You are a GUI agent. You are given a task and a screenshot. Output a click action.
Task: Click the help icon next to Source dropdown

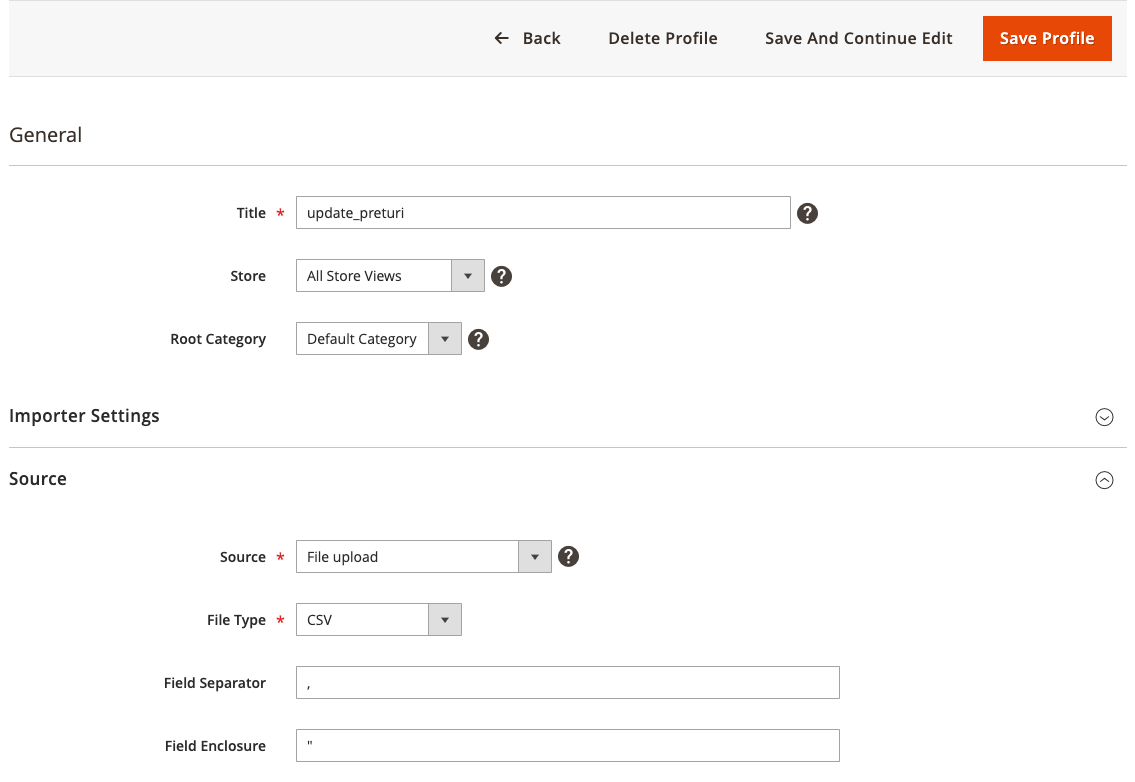pyautogui.click(x=568, y=557)
